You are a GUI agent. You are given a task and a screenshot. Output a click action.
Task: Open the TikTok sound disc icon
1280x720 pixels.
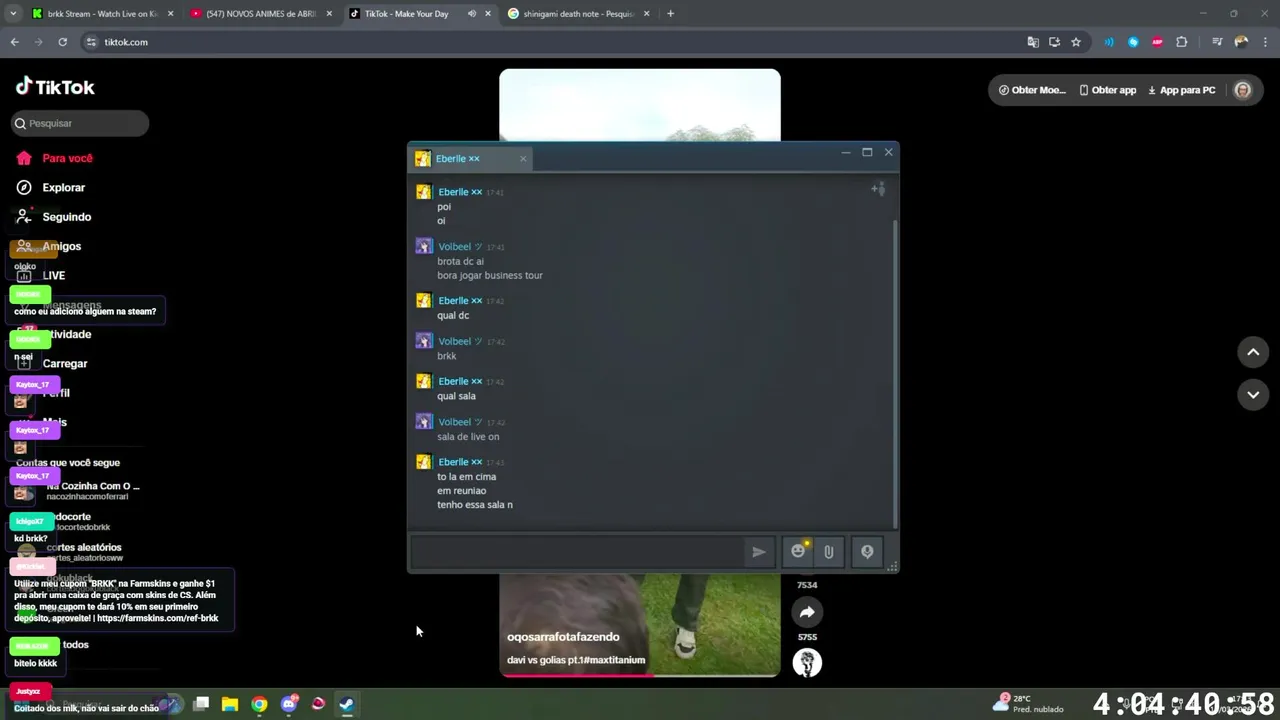click(x=807, y=662)
